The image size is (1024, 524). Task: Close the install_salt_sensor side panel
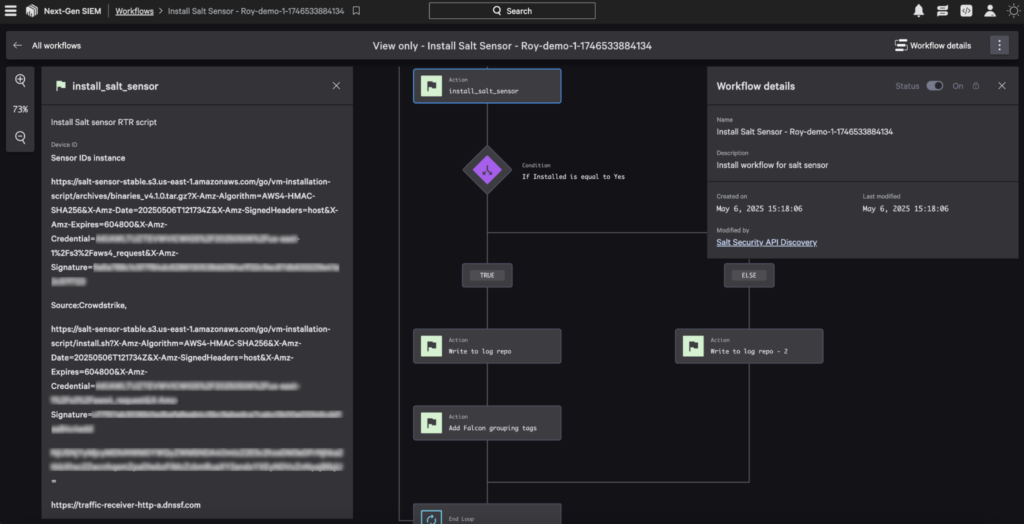coord(336,86)
